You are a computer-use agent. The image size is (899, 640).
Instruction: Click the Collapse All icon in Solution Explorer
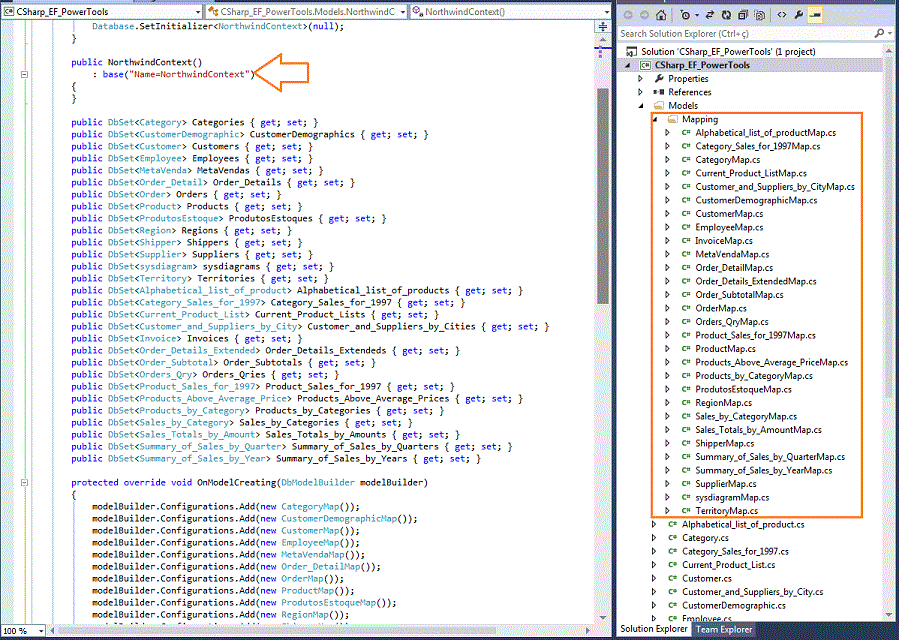coord(743,15)
